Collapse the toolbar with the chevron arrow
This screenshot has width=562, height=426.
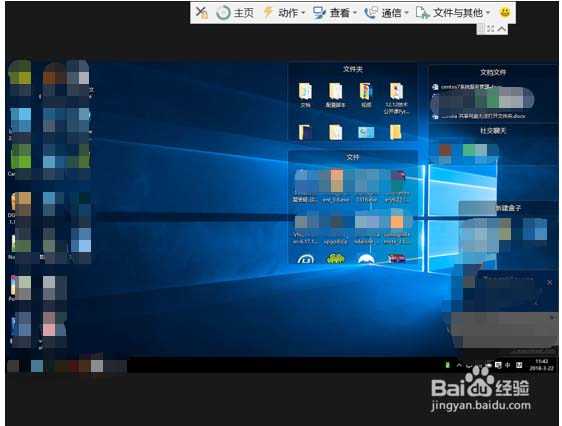coord(502,29)
